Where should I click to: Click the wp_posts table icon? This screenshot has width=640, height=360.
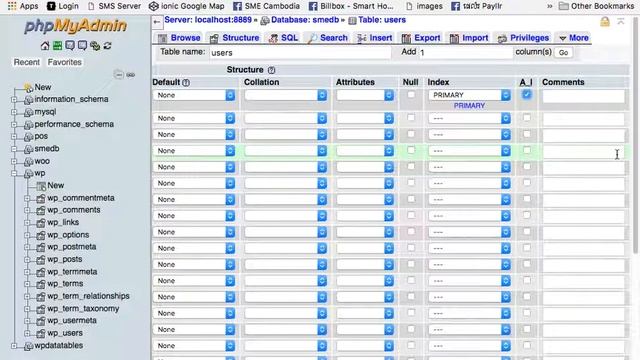41,260
